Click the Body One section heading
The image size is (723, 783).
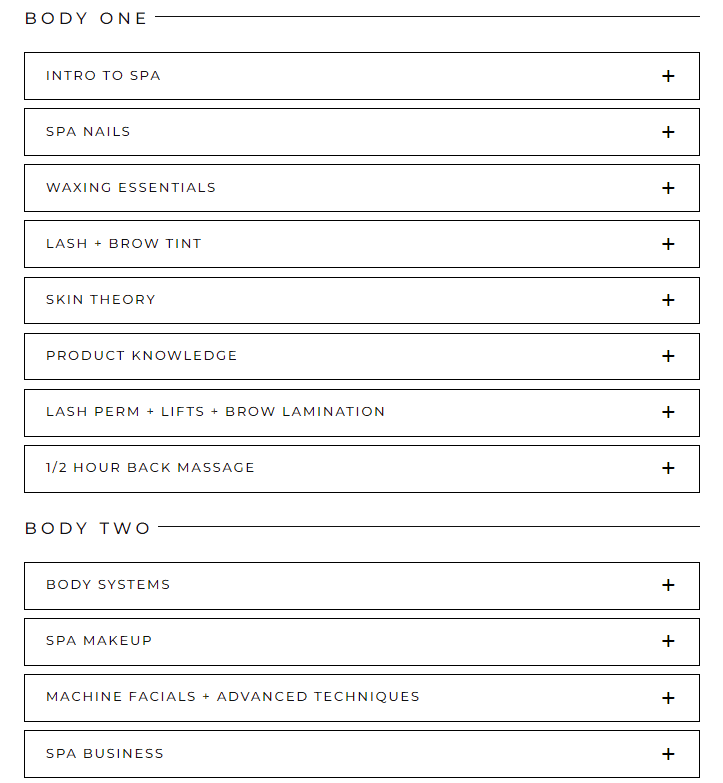pos(86,18)
